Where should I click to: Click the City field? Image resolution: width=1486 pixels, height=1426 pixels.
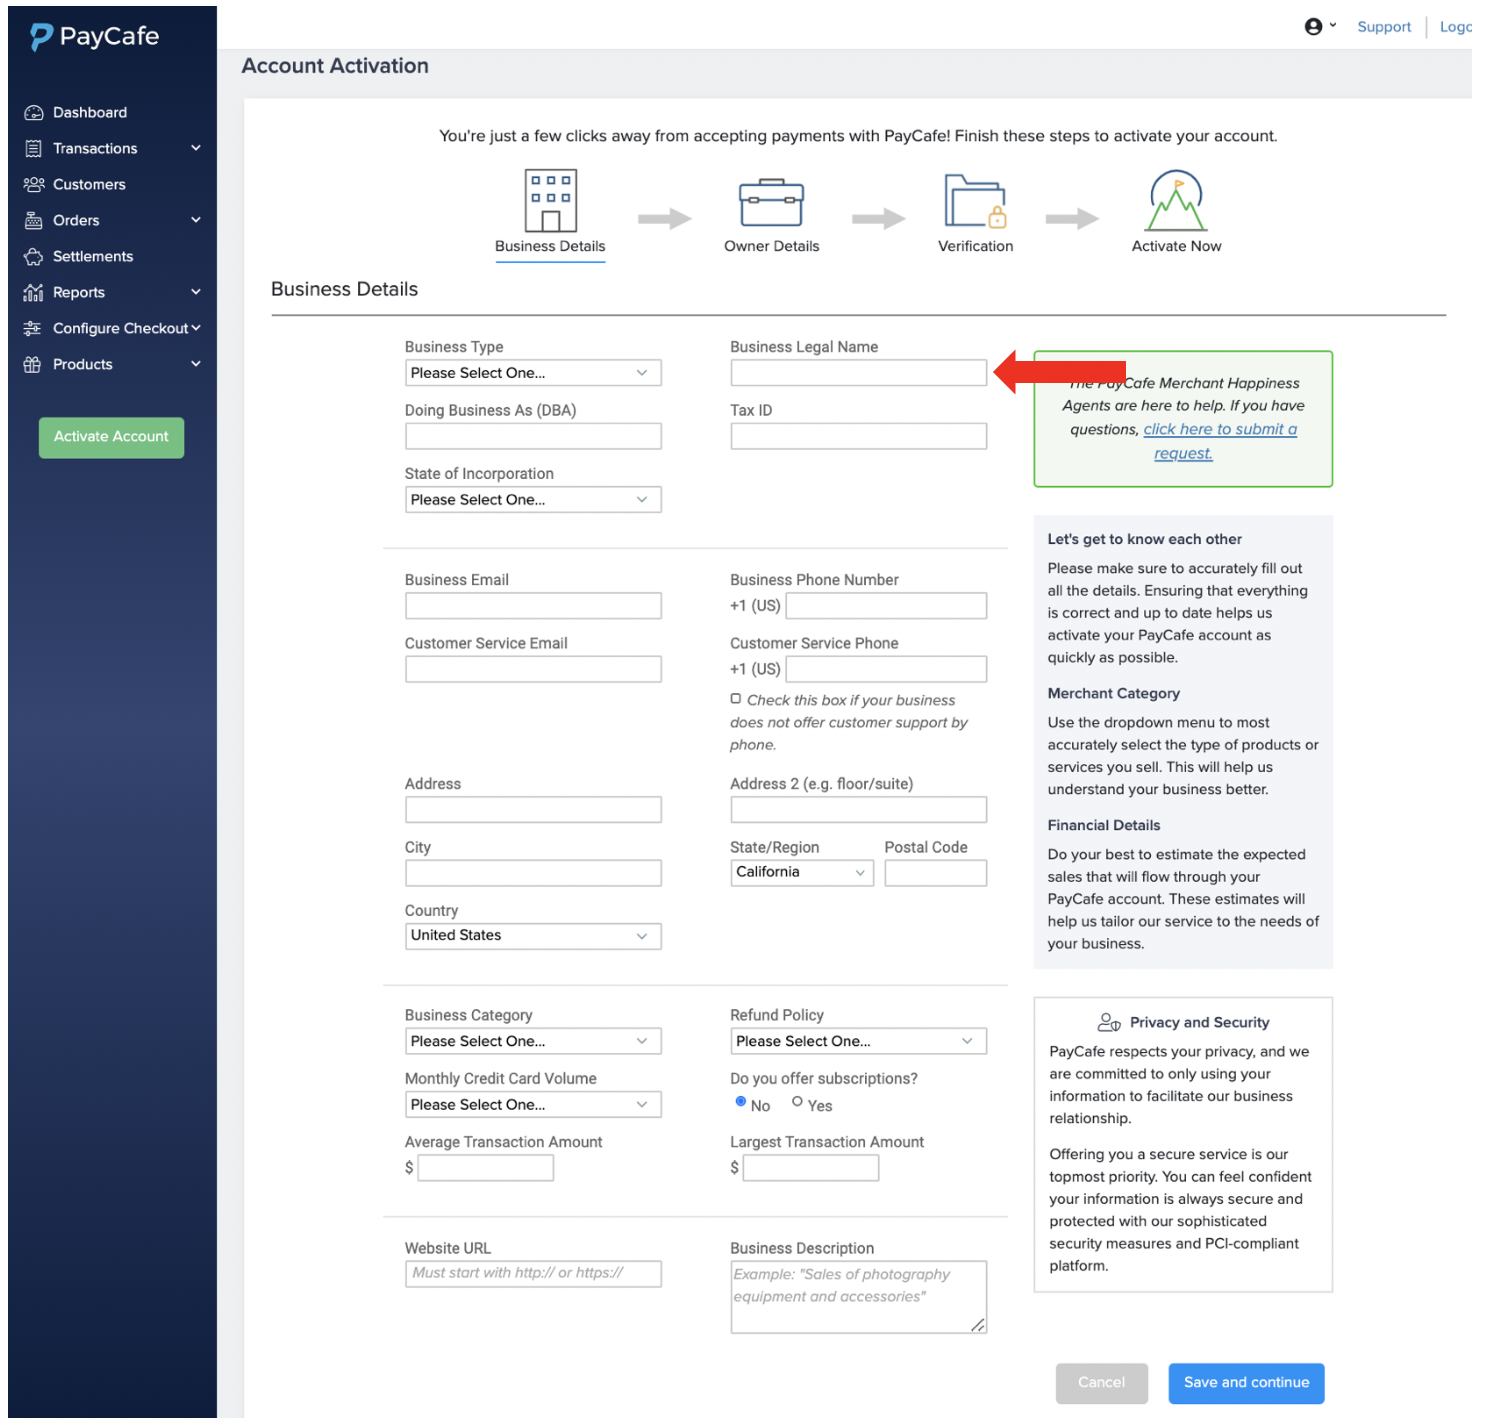(x=533, y=873)
